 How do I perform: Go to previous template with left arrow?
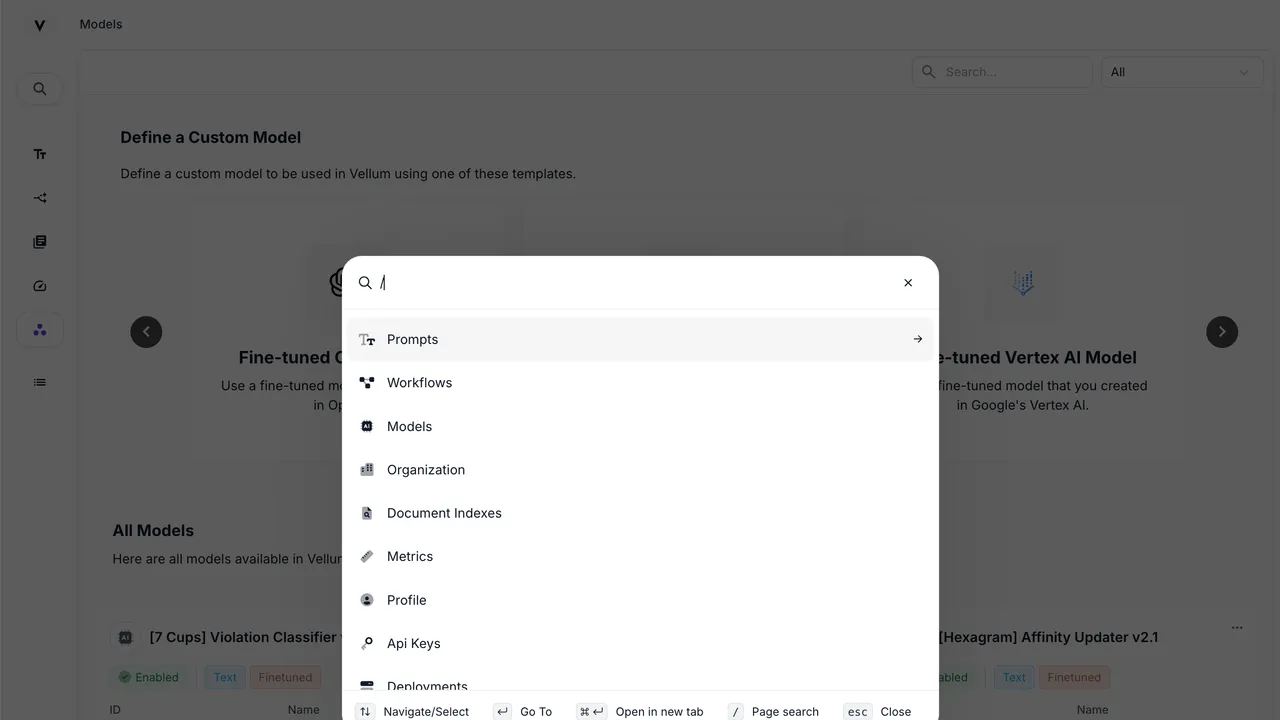(x=146, y=332)
